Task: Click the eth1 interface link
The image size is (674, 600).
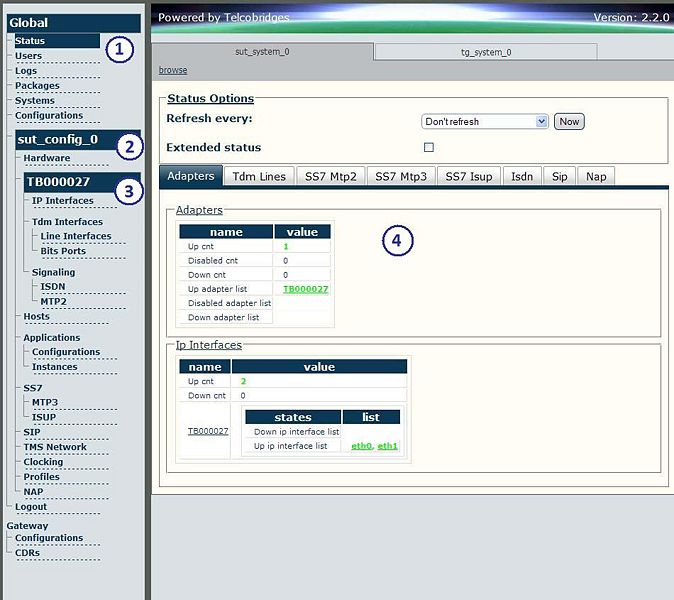Action: 387,446
